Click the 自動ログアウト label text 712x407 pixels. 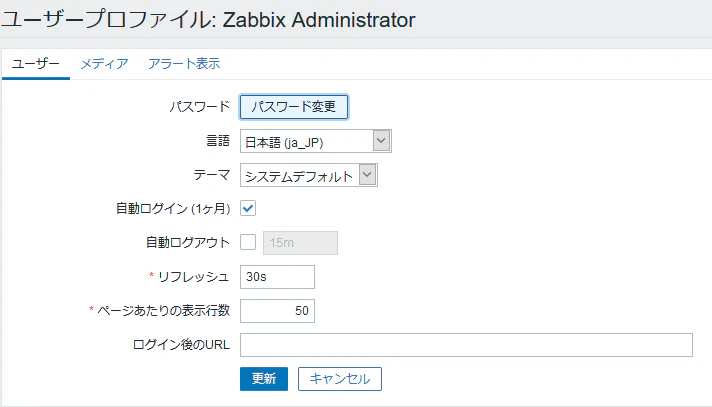[x=188, y=243]
